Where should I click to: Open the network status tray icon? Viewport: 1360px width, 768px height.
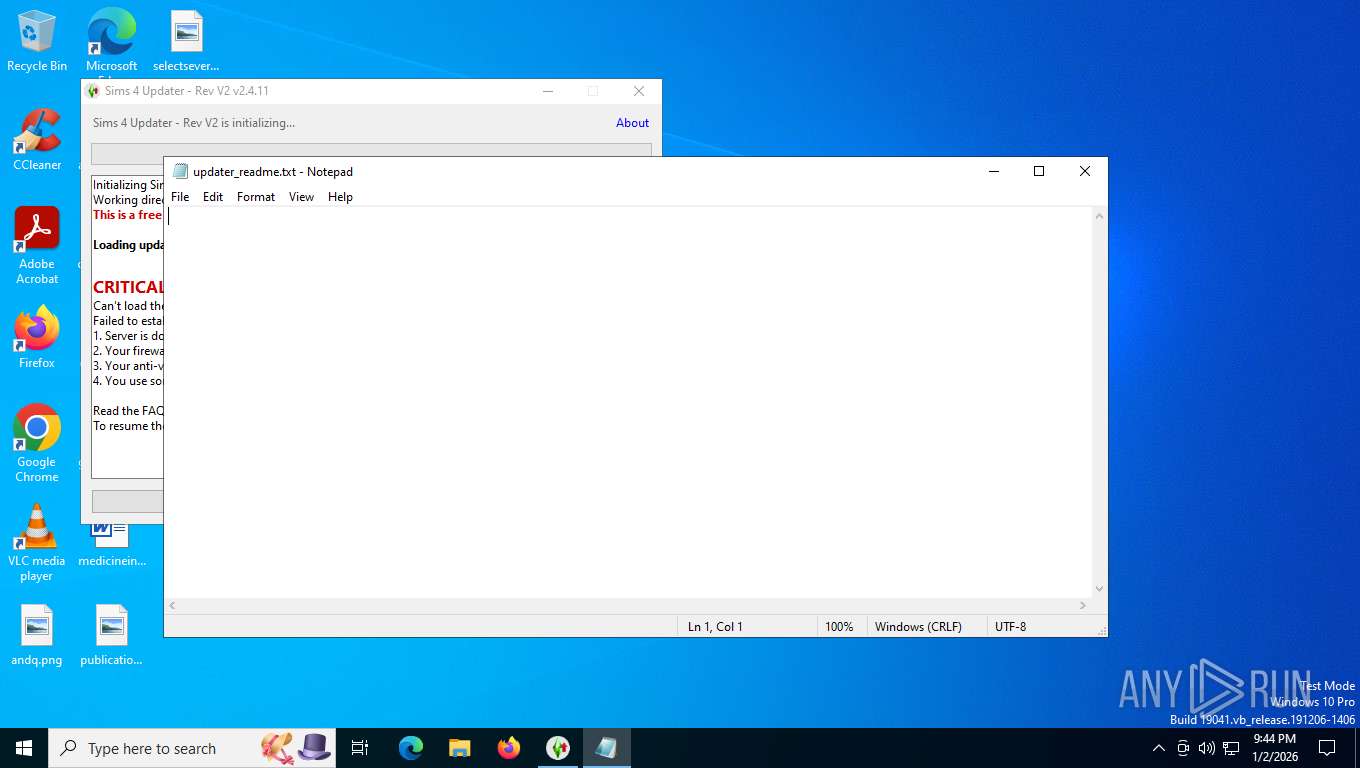click(1231, 748)
